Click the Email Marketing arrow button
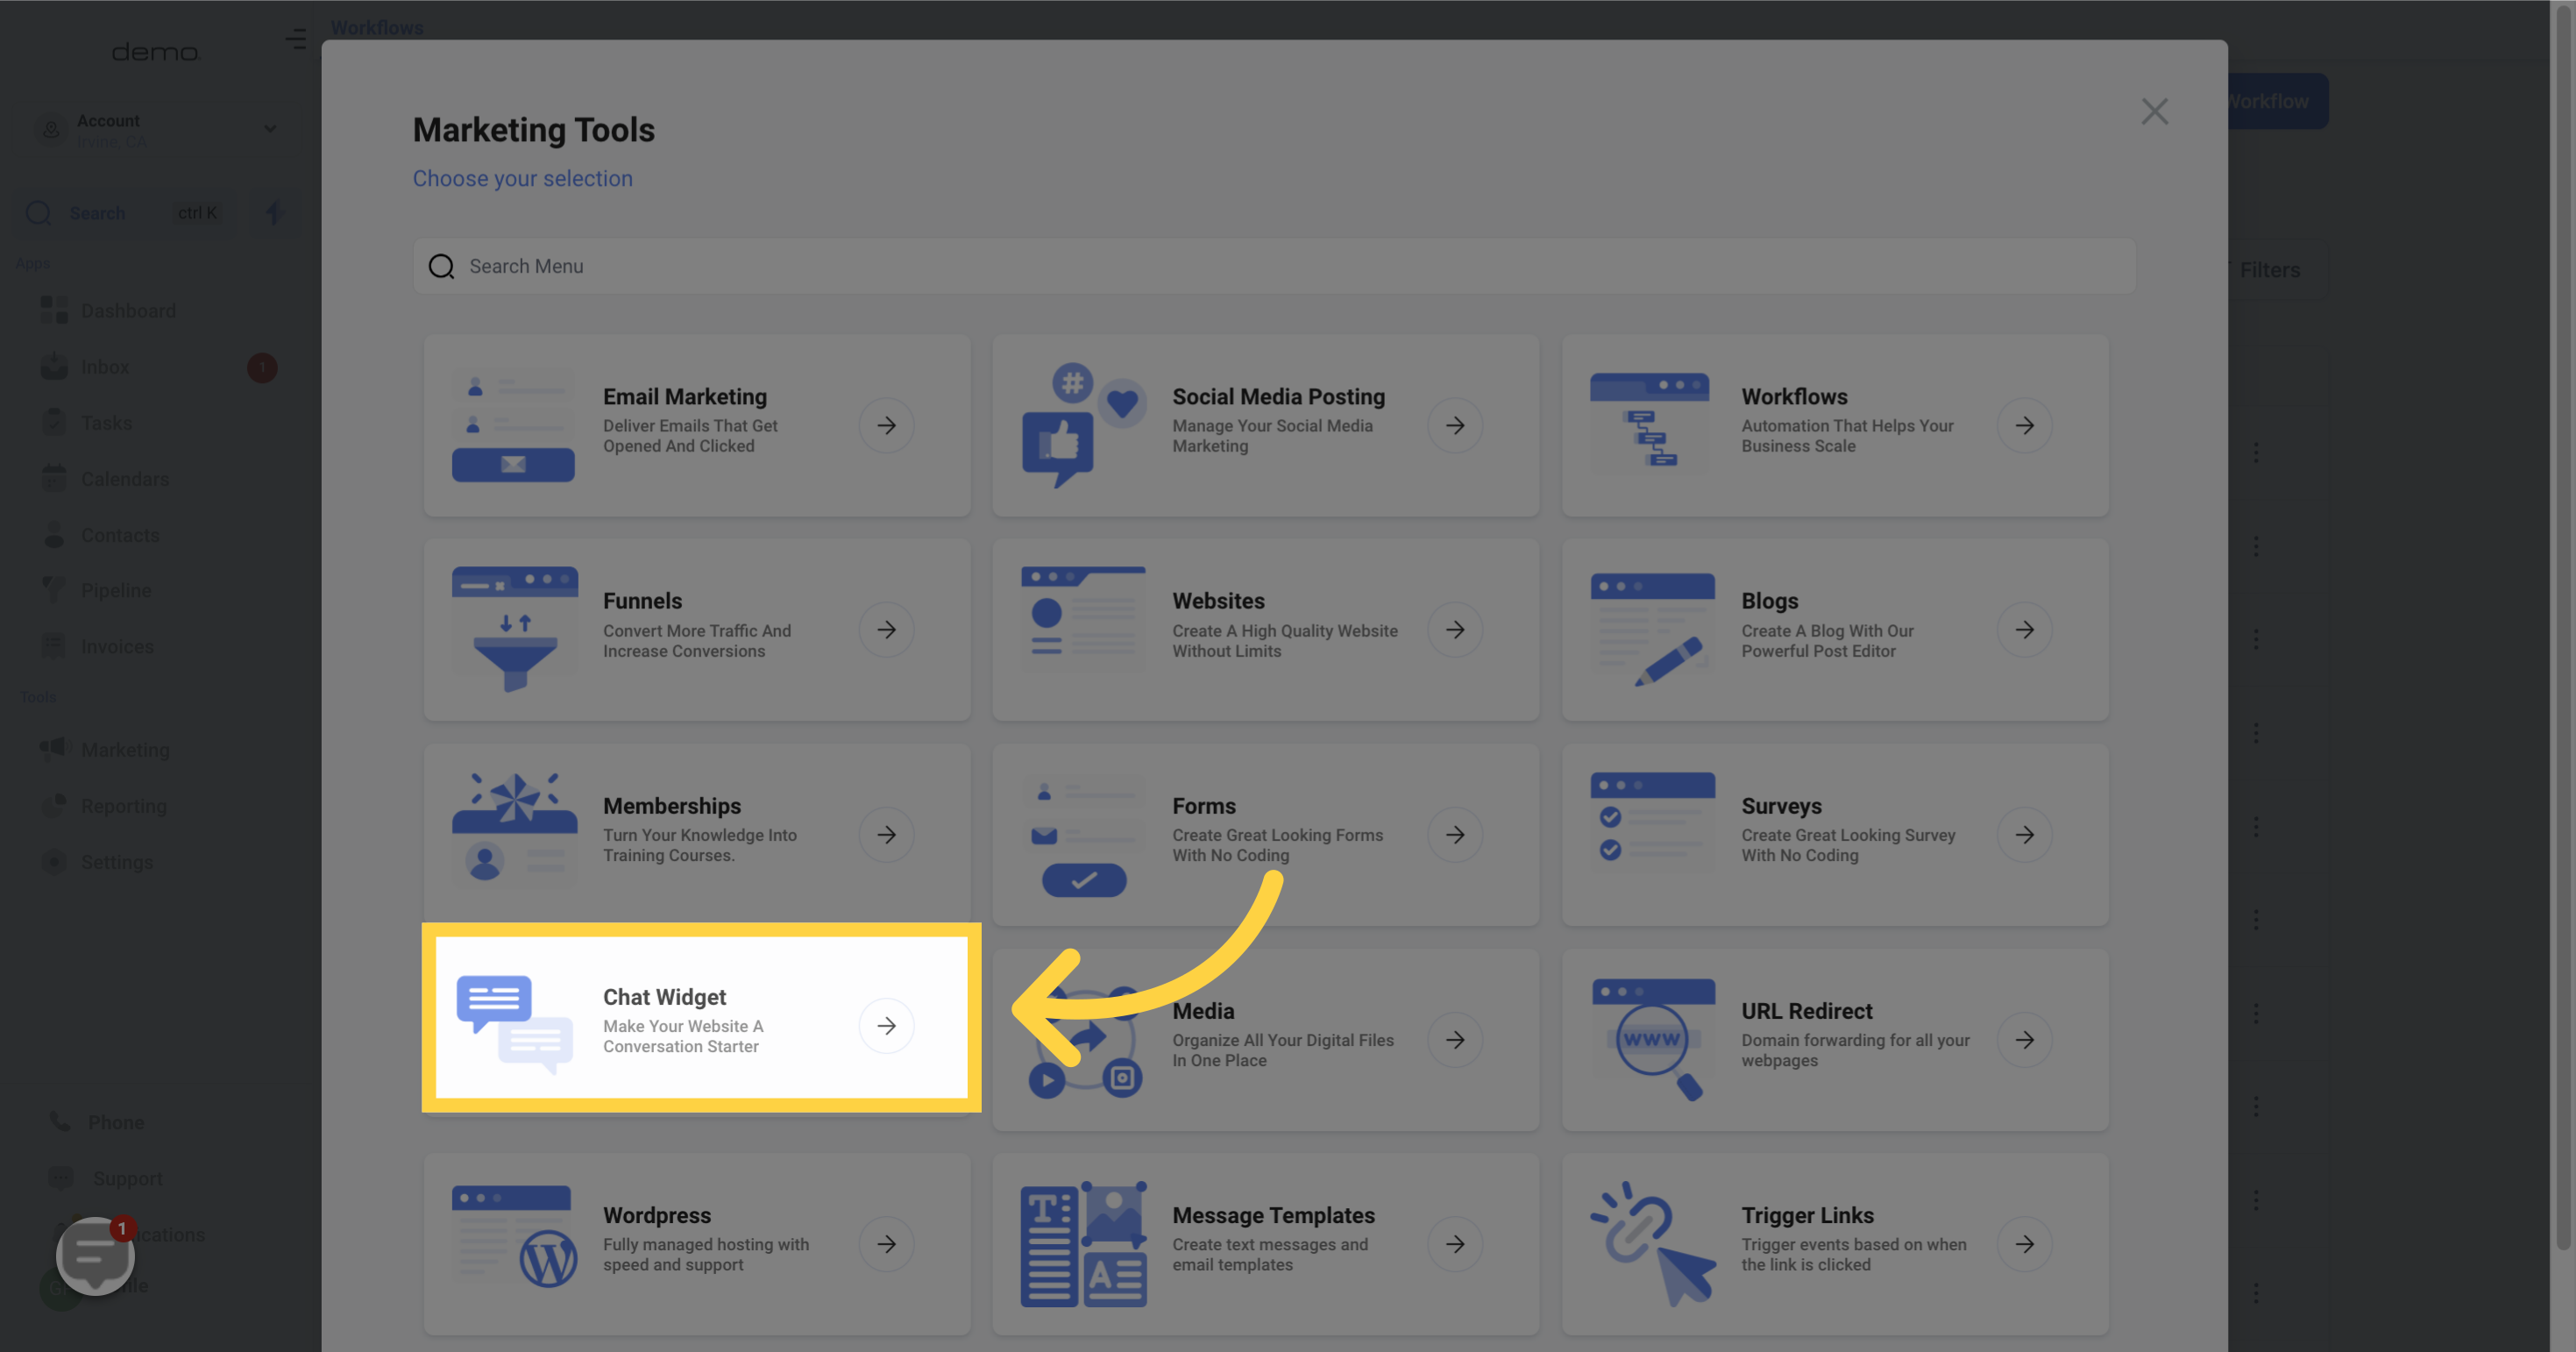Screen dimensions: 2576x1352 886,425
